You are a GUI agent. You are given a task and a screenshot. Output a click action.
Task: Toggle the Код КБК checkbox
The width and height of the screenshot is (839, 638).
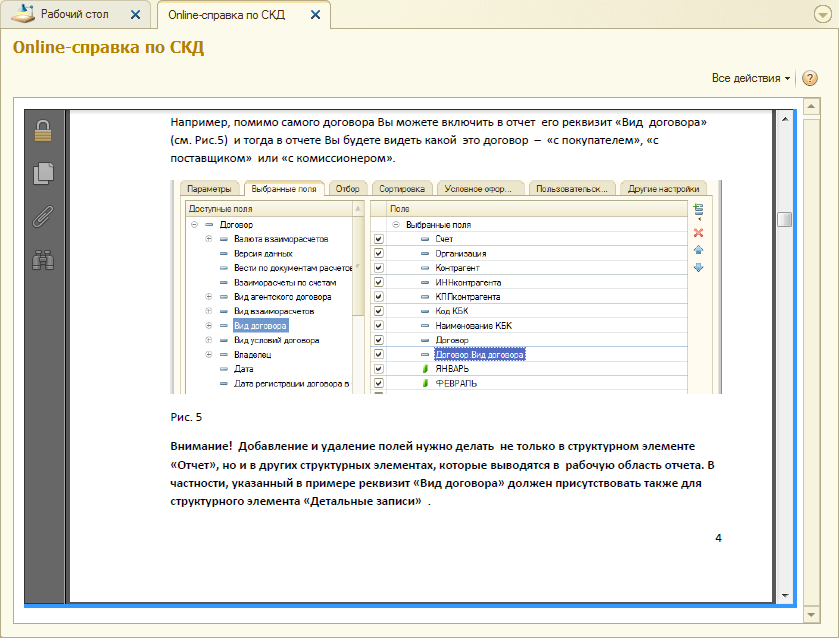pos(379,311)
